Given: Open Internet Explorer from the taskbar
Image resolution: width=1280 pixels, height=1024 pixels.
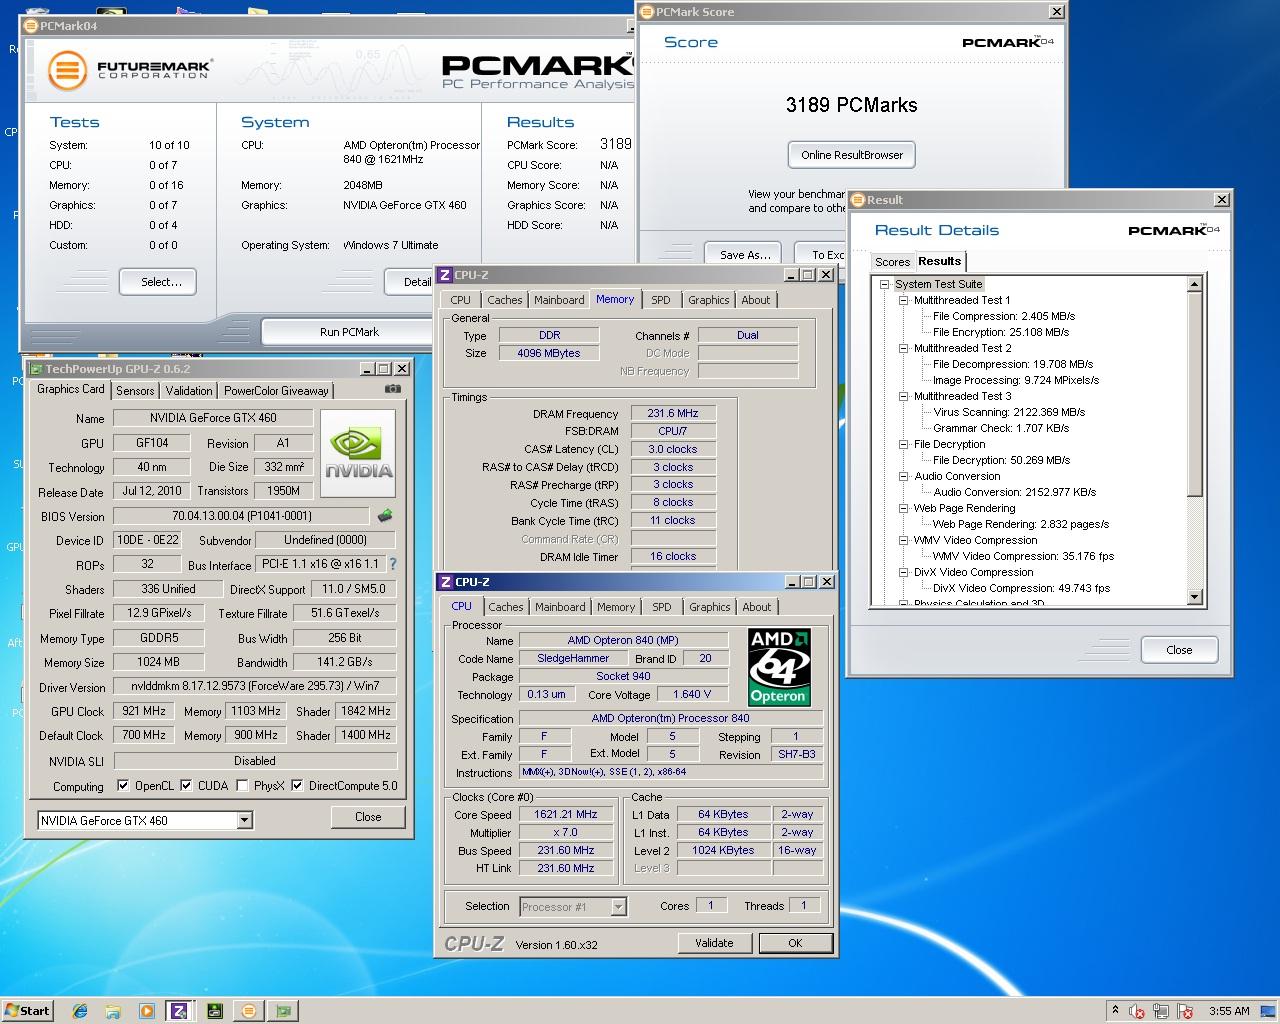Looking at the screenshot, I should click(80, 1010).
